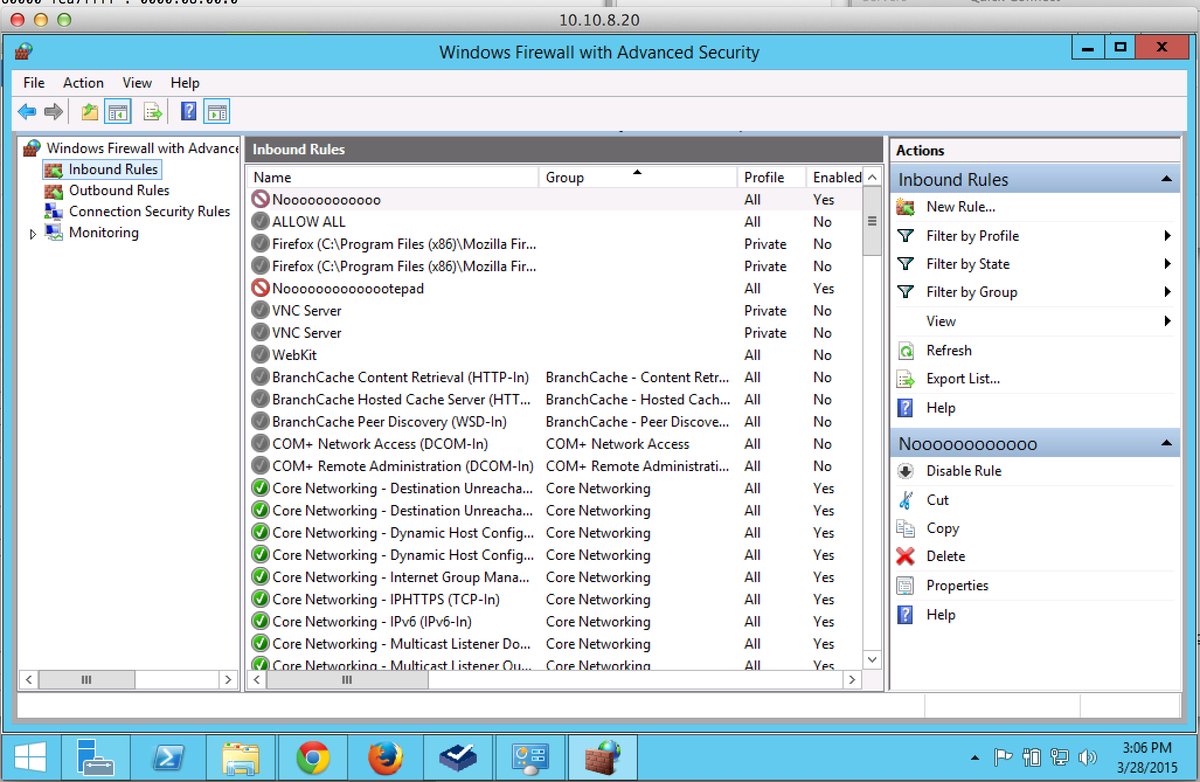The width and height of the screenshot is (1200, 782).
Task: Select Connection Security Rules in the tree
Action: (149, 211)
